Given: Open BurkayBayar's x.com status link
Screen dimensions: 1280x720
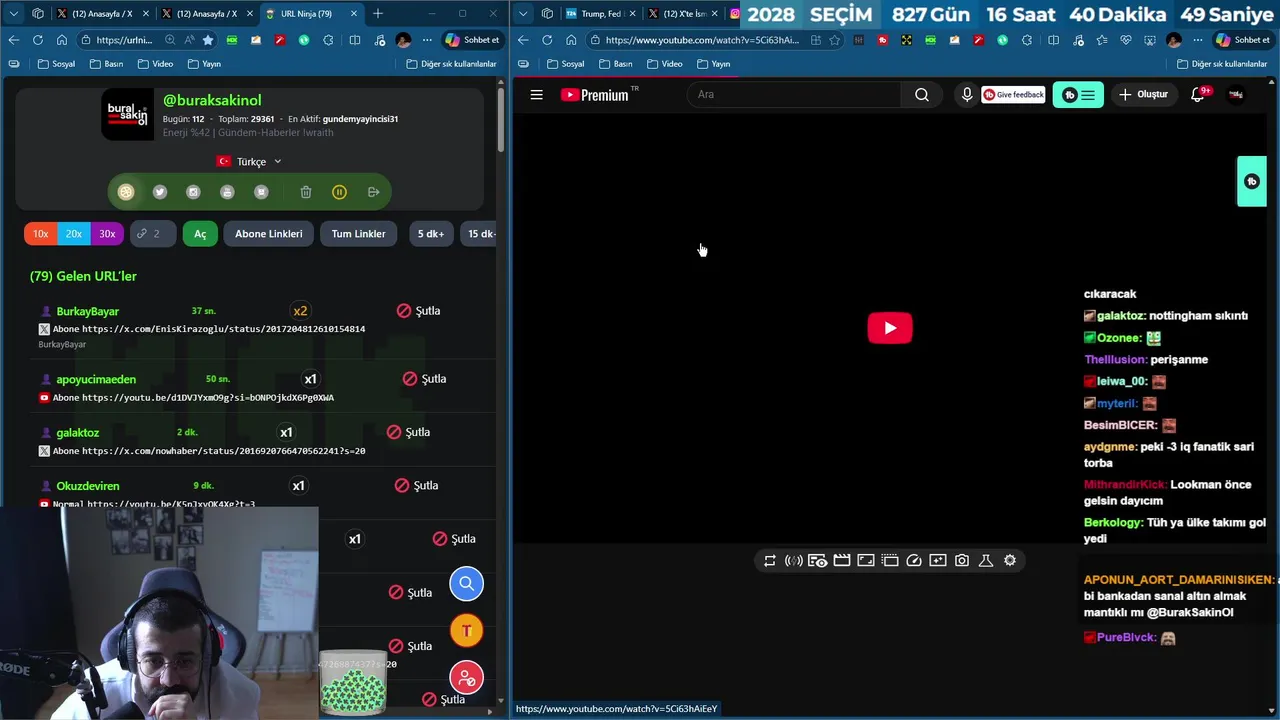Looking at the screenshot, I should pyautogui.click(x=223, y=329).
